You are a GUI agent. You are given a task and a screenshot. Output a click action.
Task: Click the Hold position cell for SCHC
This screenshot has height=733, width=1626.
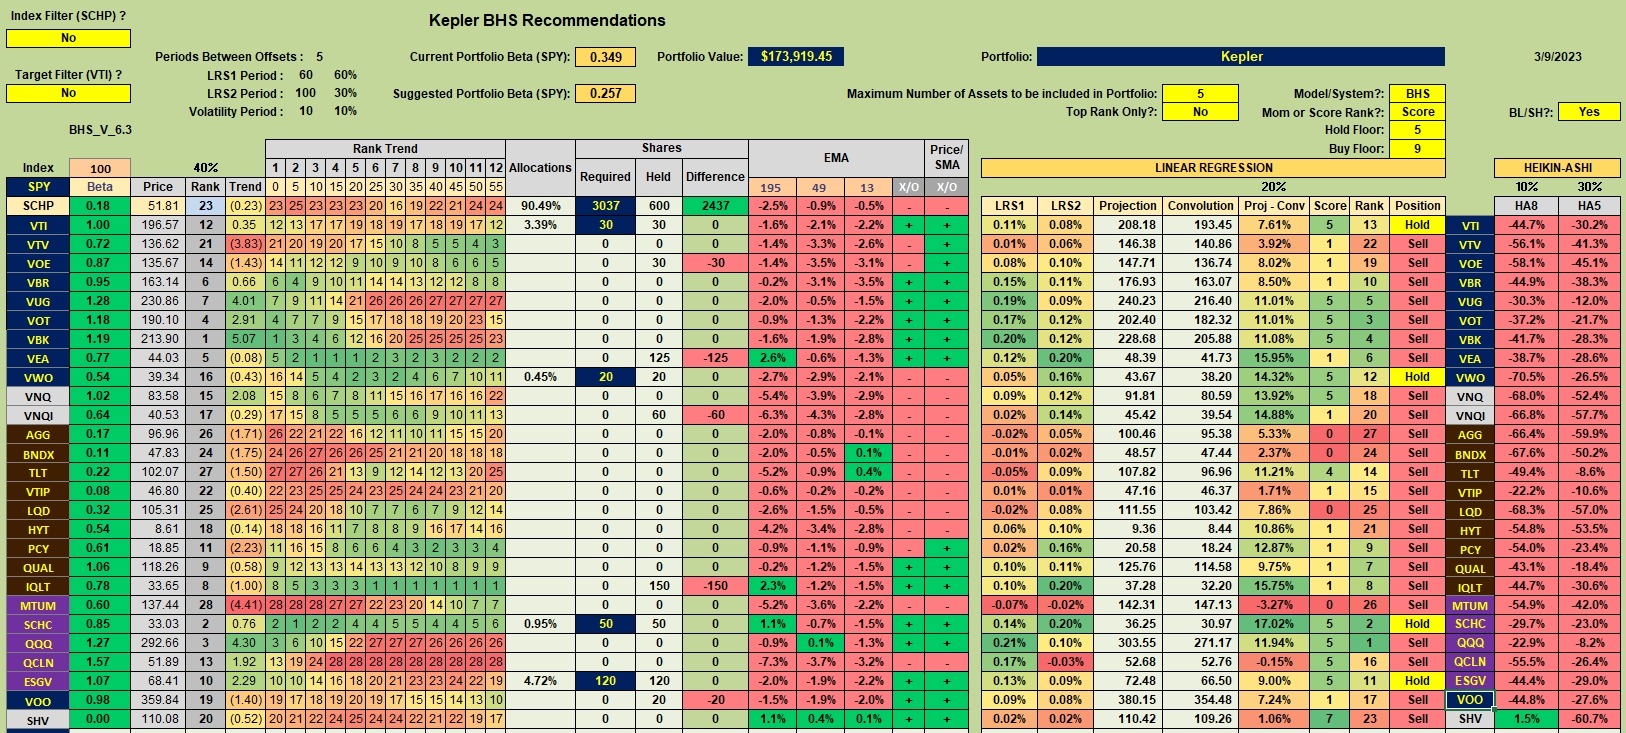[1417, 624]
